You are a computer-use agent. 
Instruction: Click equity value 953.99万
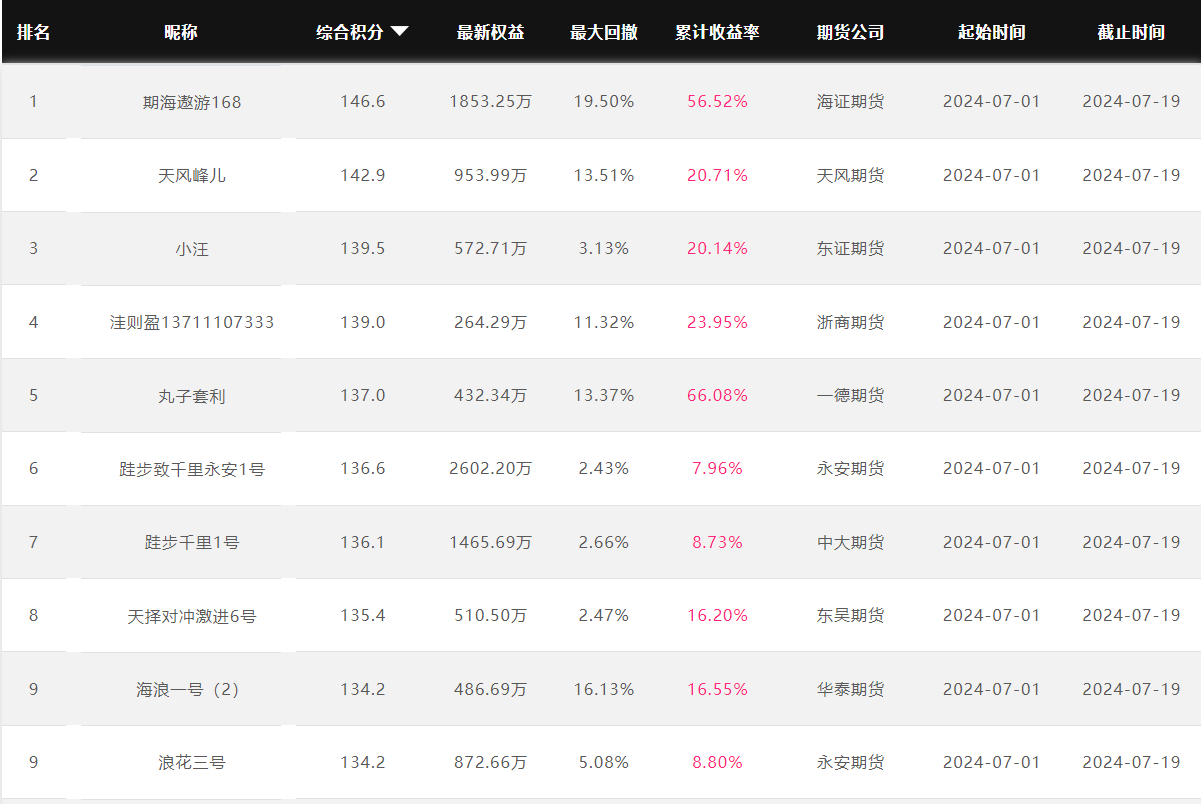(x=490, y=175)
